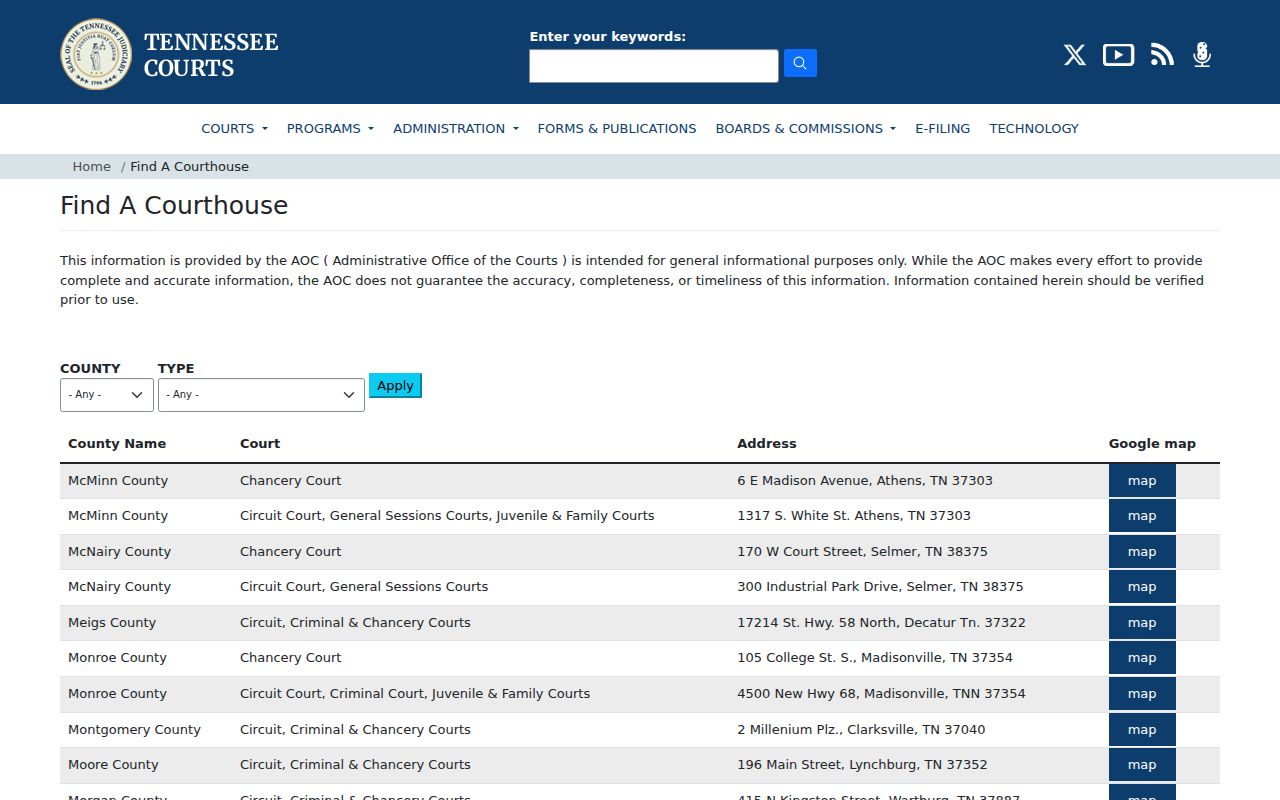Open the podcast microphone icon
This screenshot has height=800, width=1280.
[x=1202, y=55]
